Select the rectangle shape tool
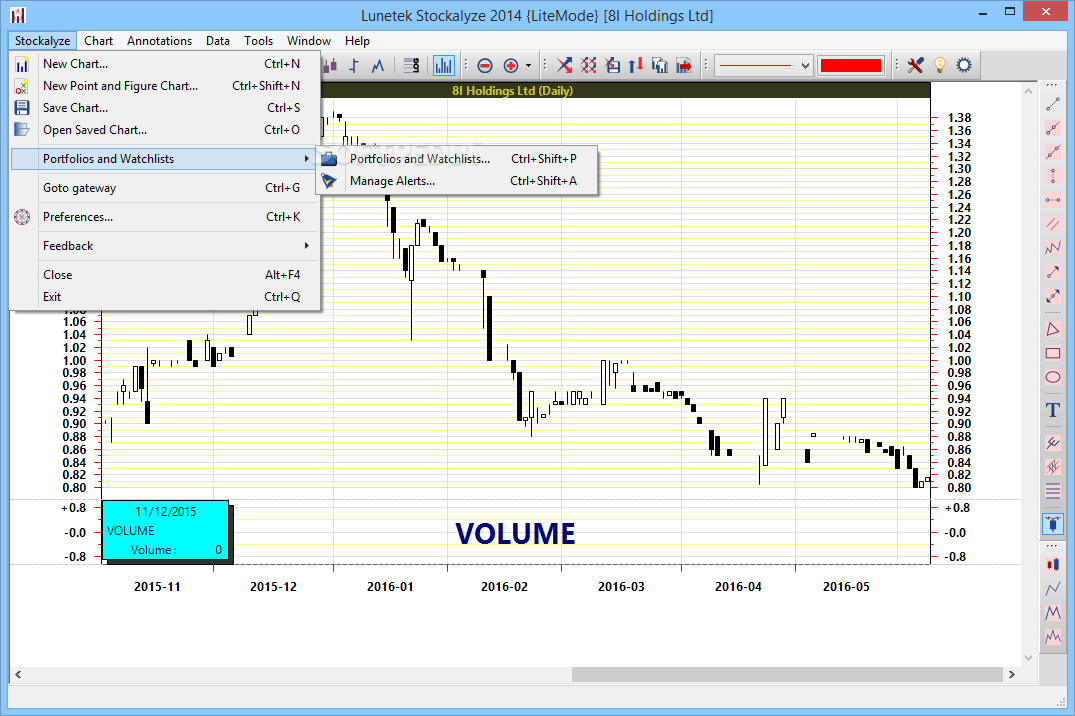1075x716 pixels. (1053, 353)
